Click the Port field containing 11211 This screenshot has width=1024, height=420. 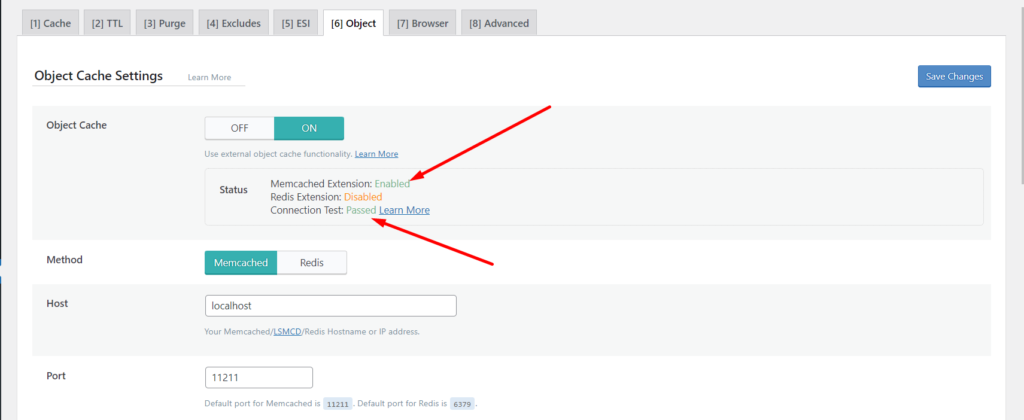click(x=259, y=378)
